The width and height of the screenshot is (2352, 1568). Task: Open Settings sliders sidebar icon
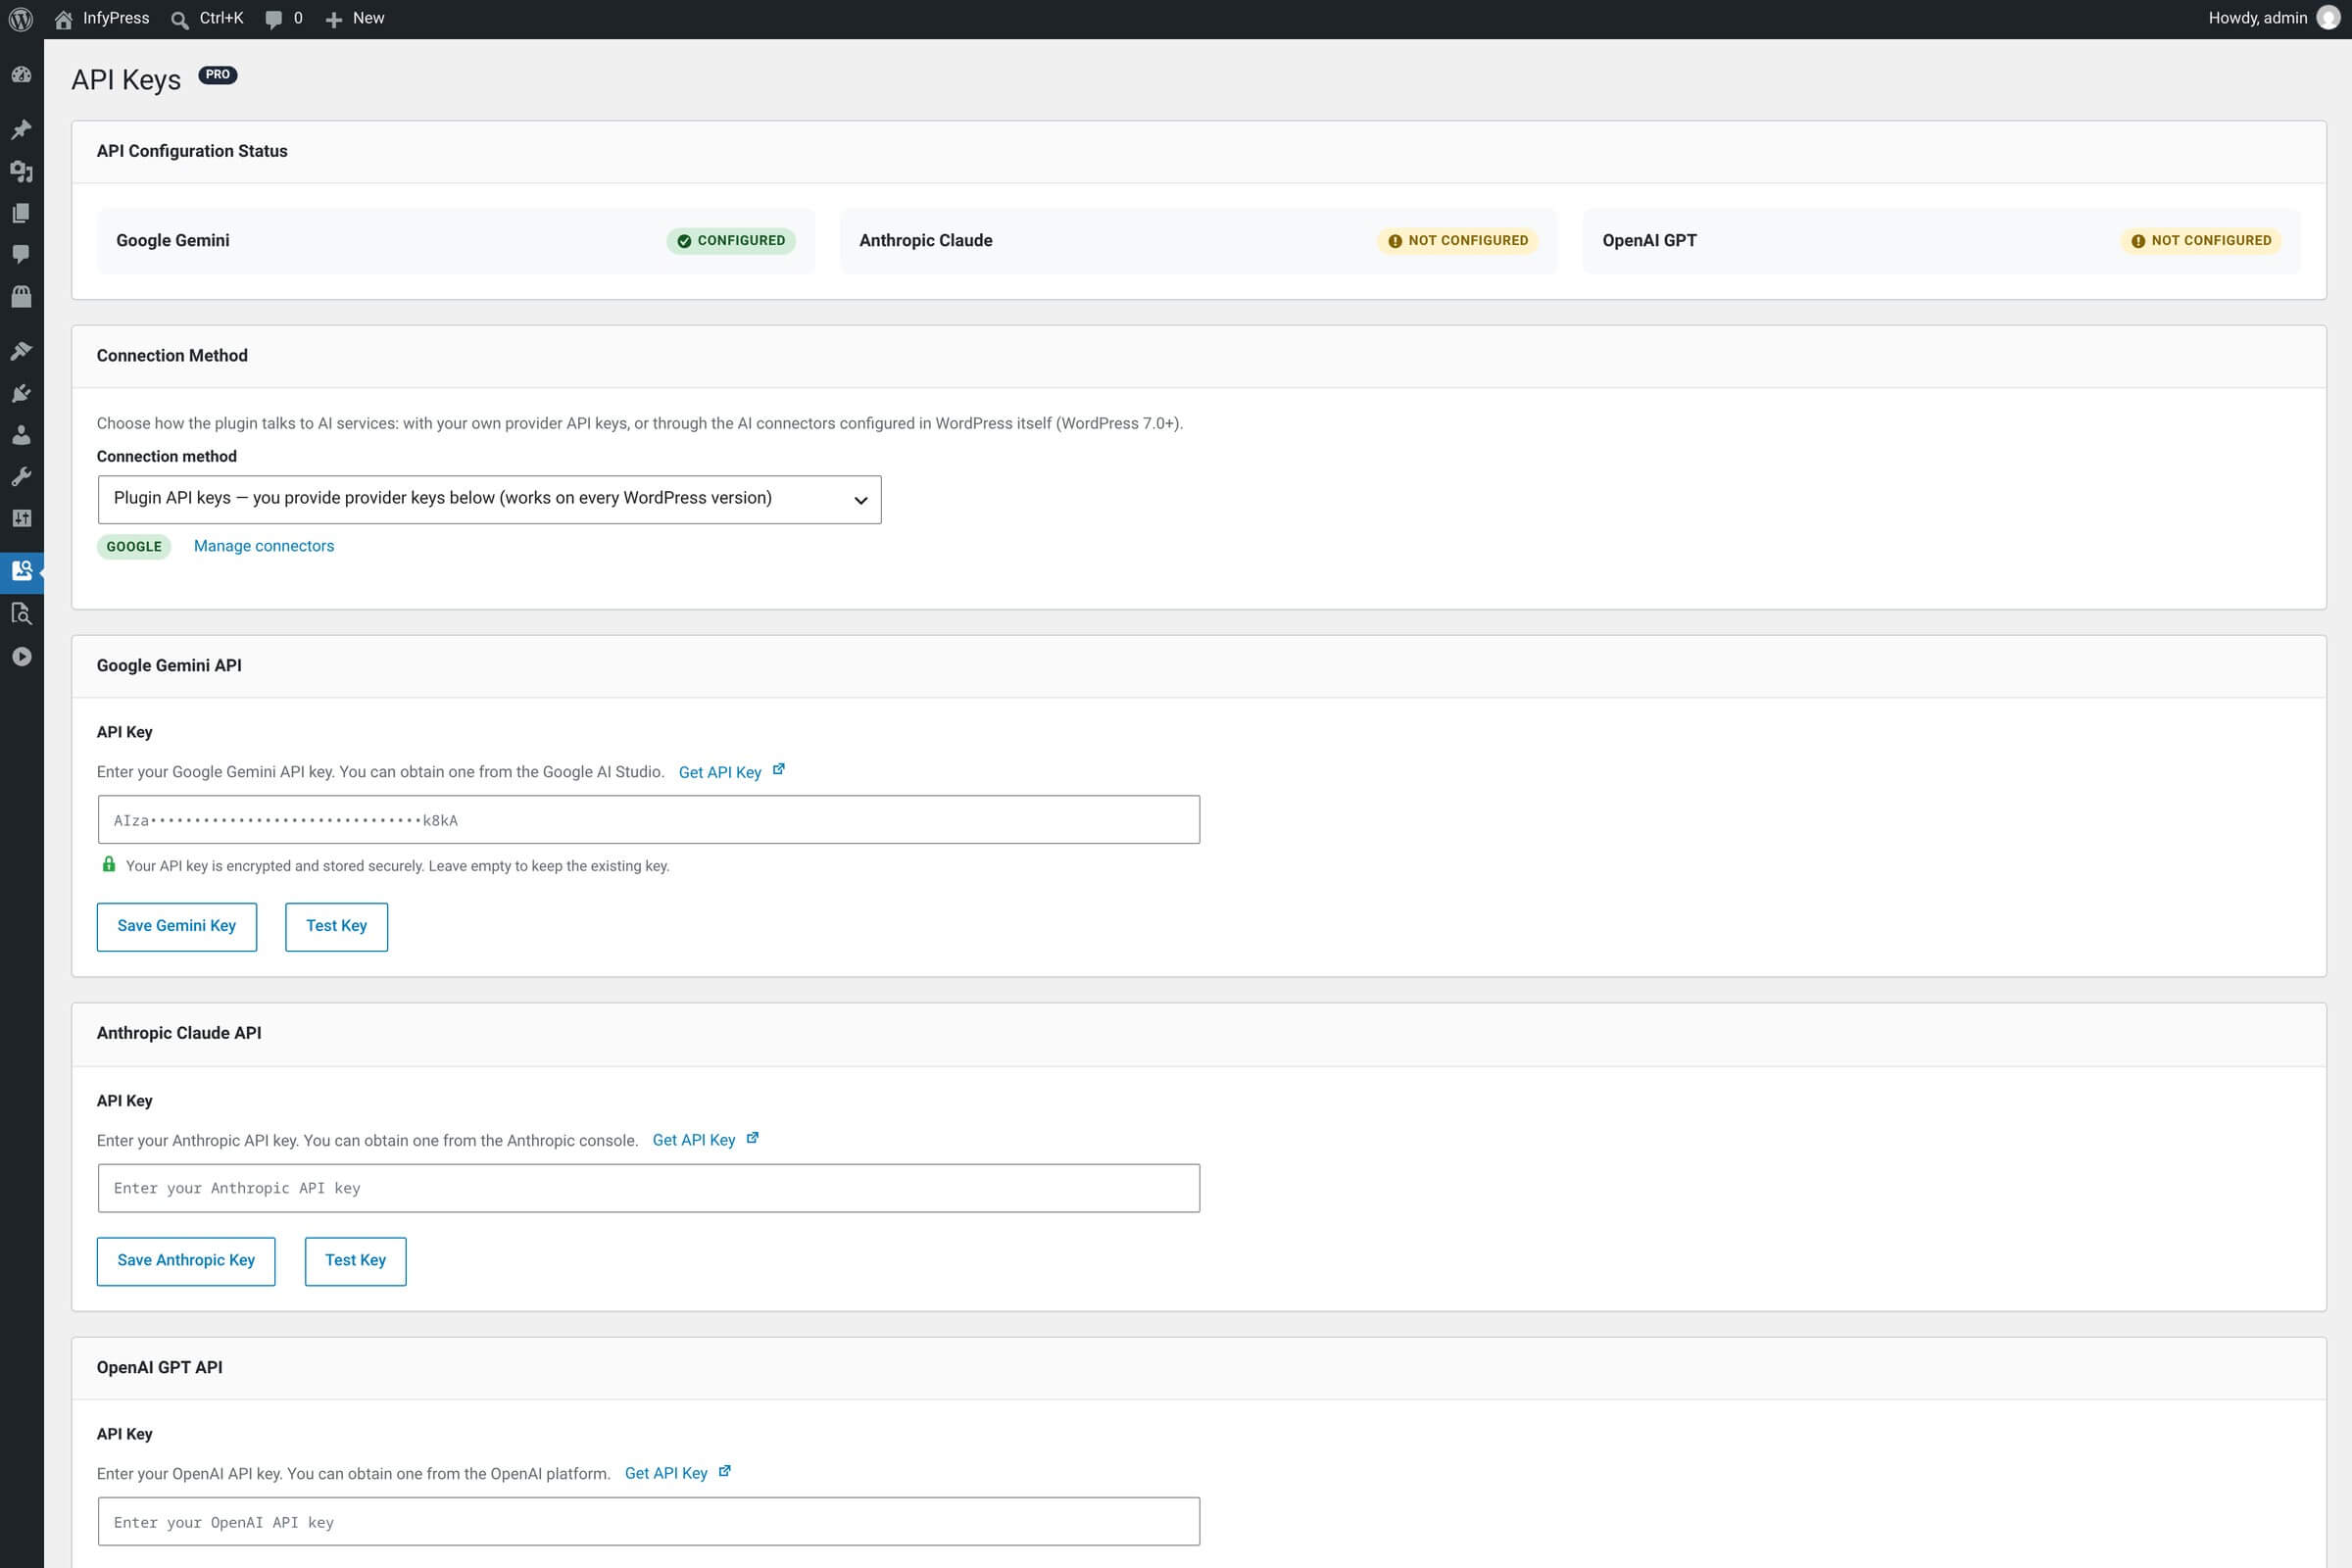click(x=21, y=518)
